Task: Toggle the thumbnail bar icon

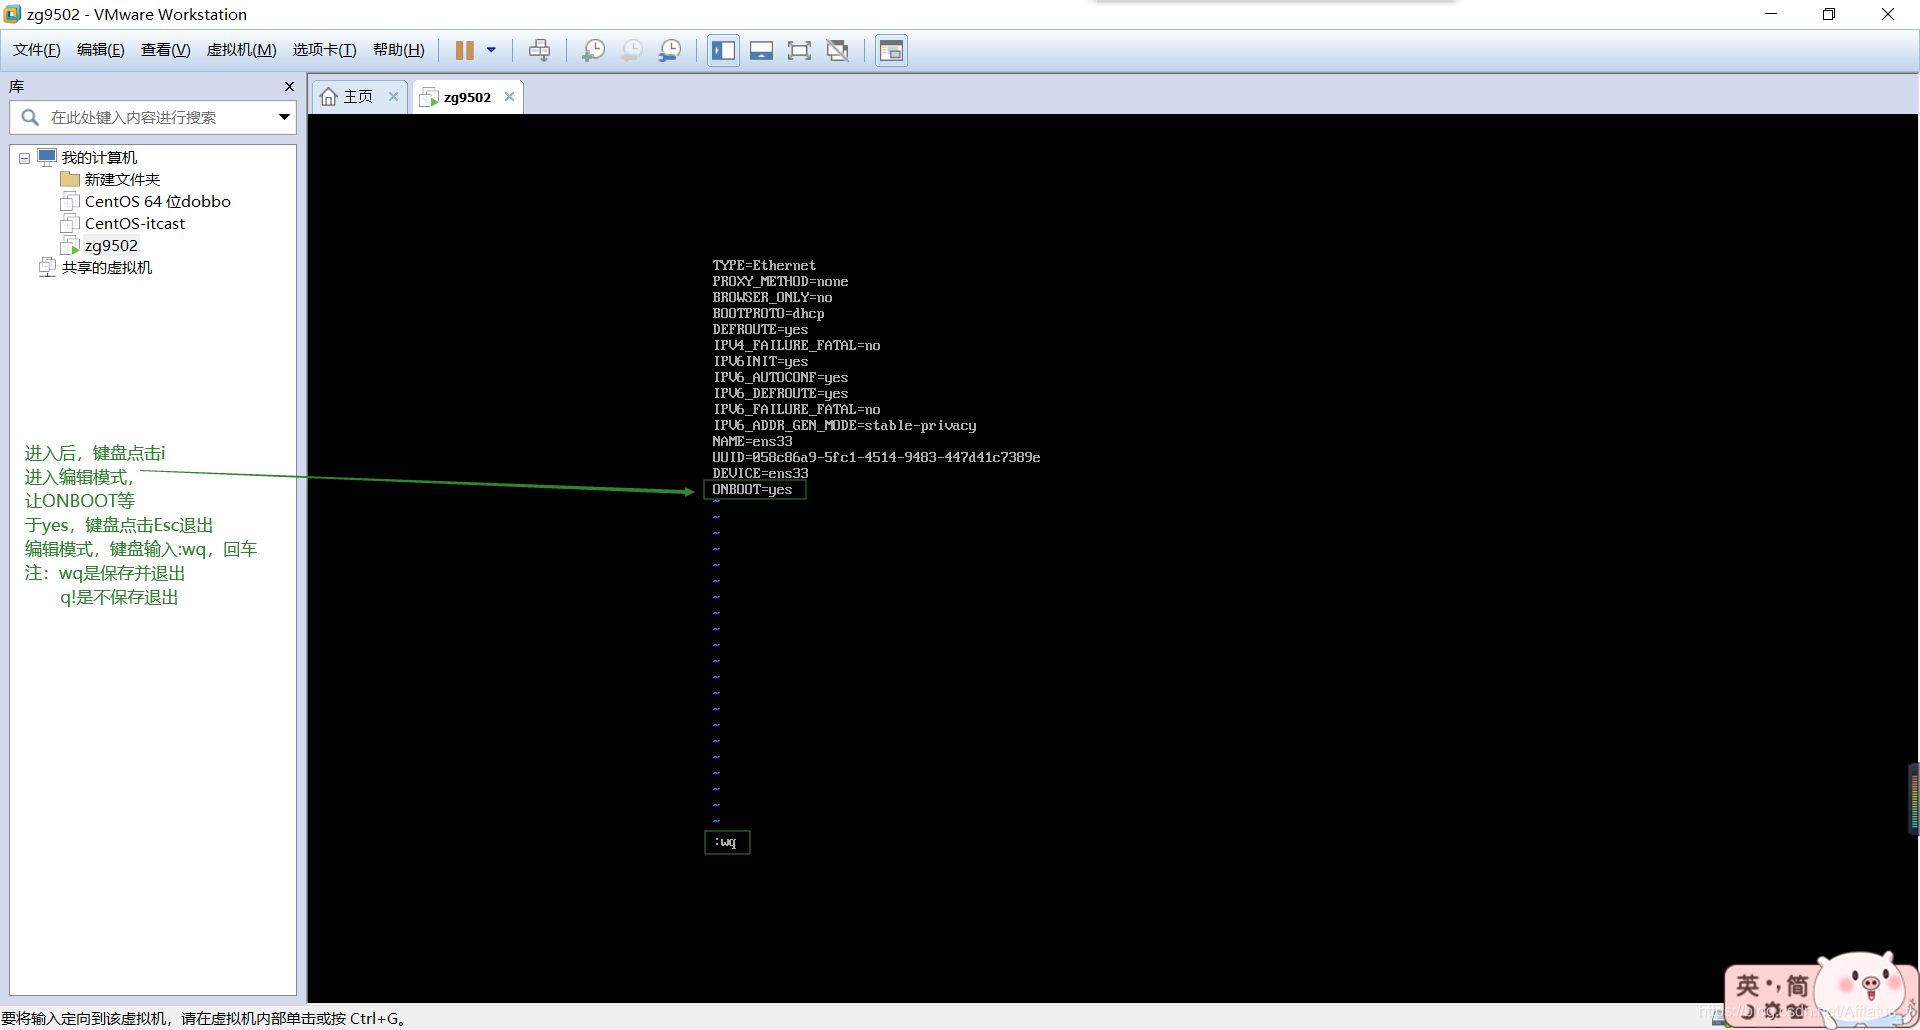Action: click(x=762, y=50)
